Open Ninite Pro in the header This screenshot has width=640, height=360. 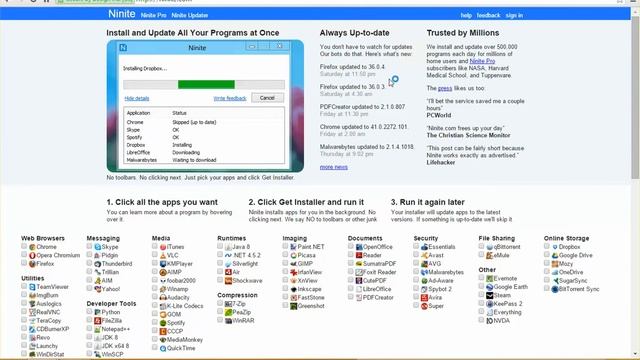click(x=153, y=15)
